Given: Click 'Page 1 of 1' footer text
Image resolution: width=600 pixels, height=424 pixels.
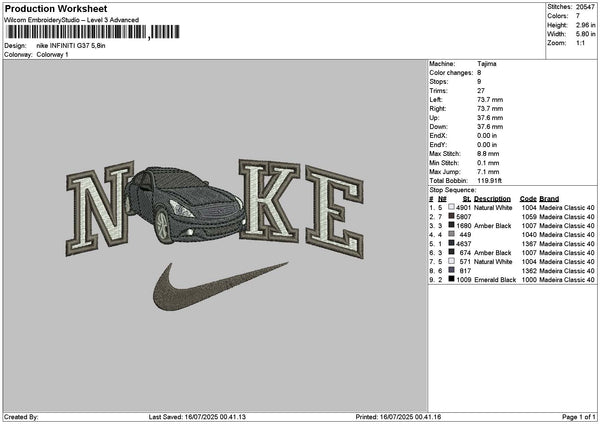Looking at the screenshot, I should coord(579,417).
